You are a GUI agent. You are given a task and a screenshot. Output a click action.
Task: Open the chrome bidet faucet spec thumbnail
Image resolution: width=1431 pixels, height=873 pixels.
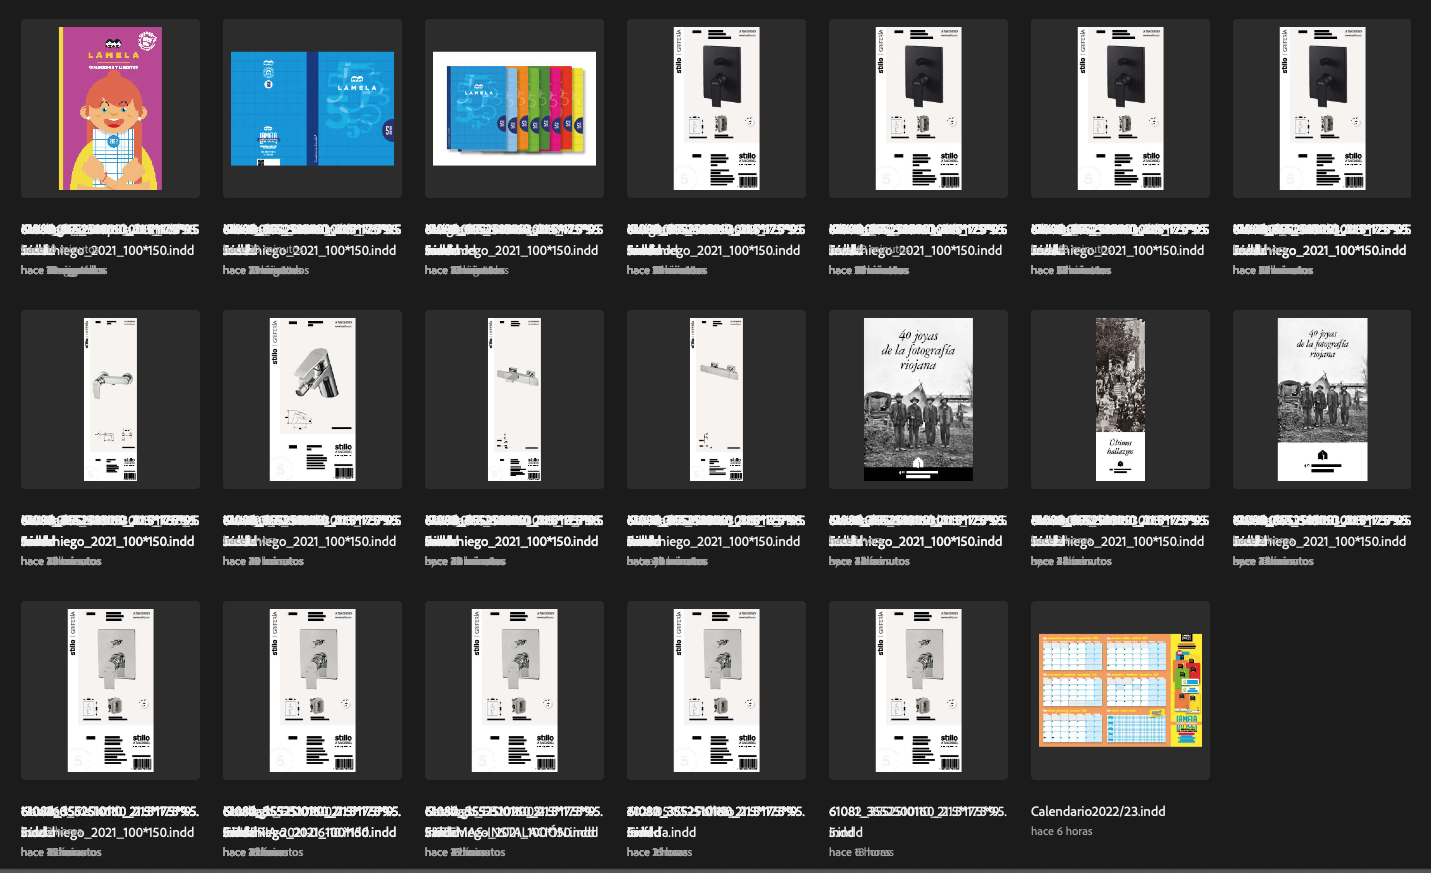click(x=312, y=398)
